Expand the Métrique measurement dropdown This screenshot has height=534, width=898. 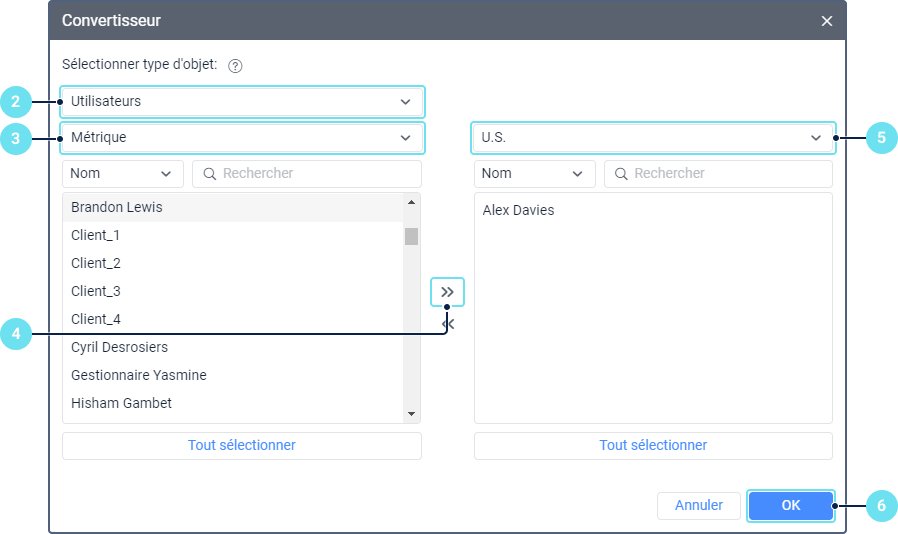click(242, 137)
